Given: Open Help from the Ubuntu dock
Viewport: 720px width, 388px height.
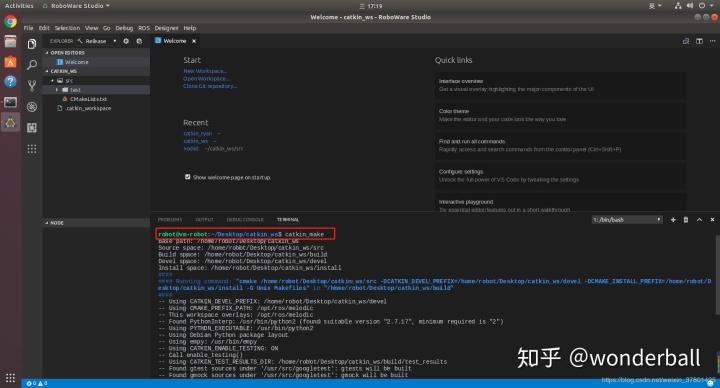Looking at the screenshot, I should (10, 82).
